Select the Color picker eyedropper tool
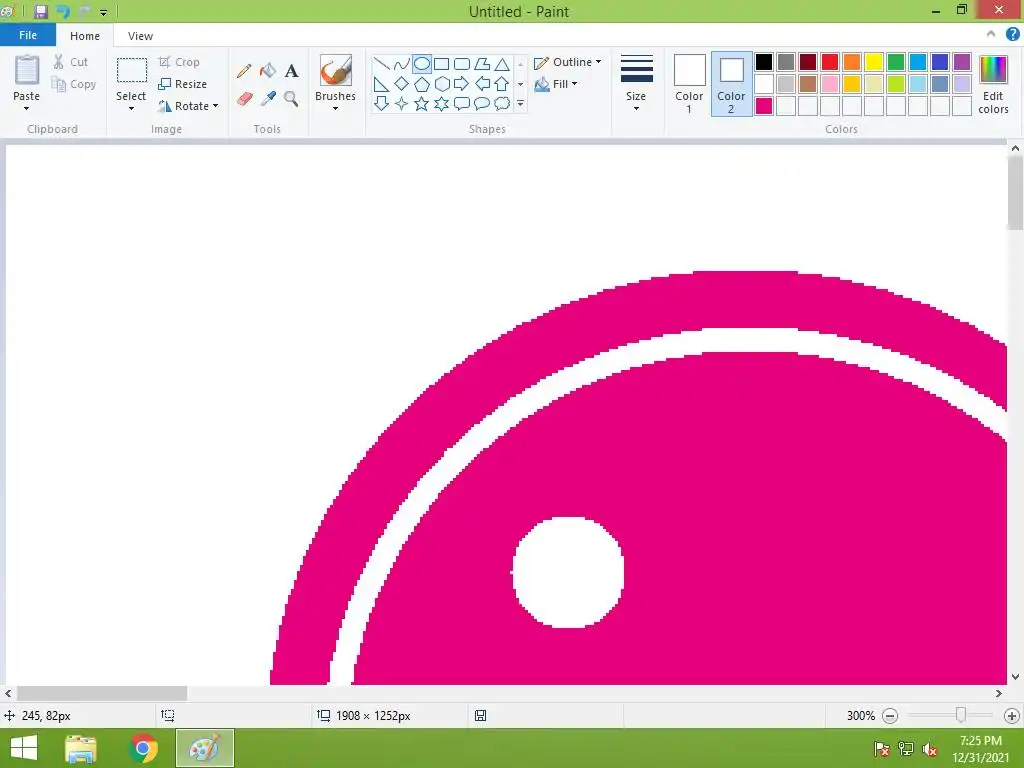Viewport: 1024px width, 768px height. [x=268, y=99]
